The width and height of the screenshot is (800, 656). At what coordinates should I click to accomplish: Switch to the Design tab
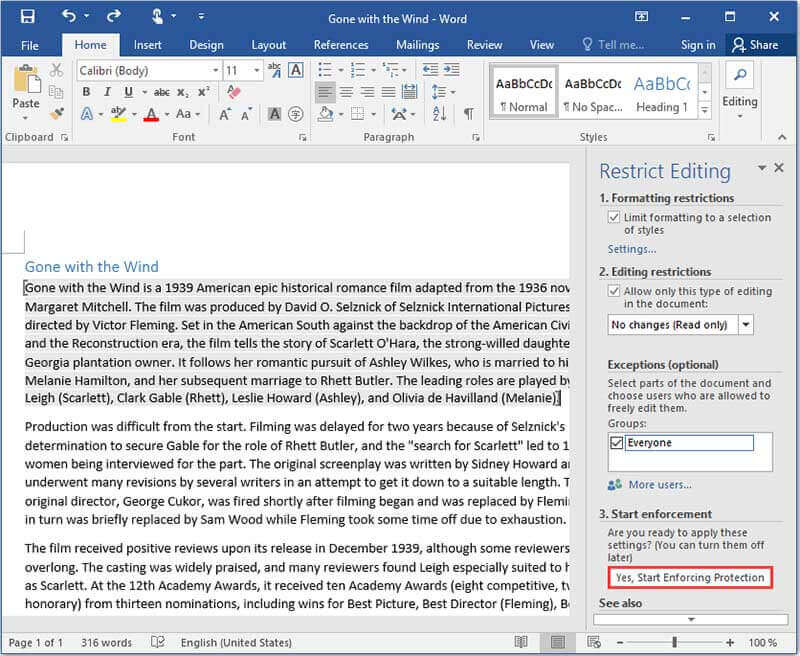tap(206, 45)
